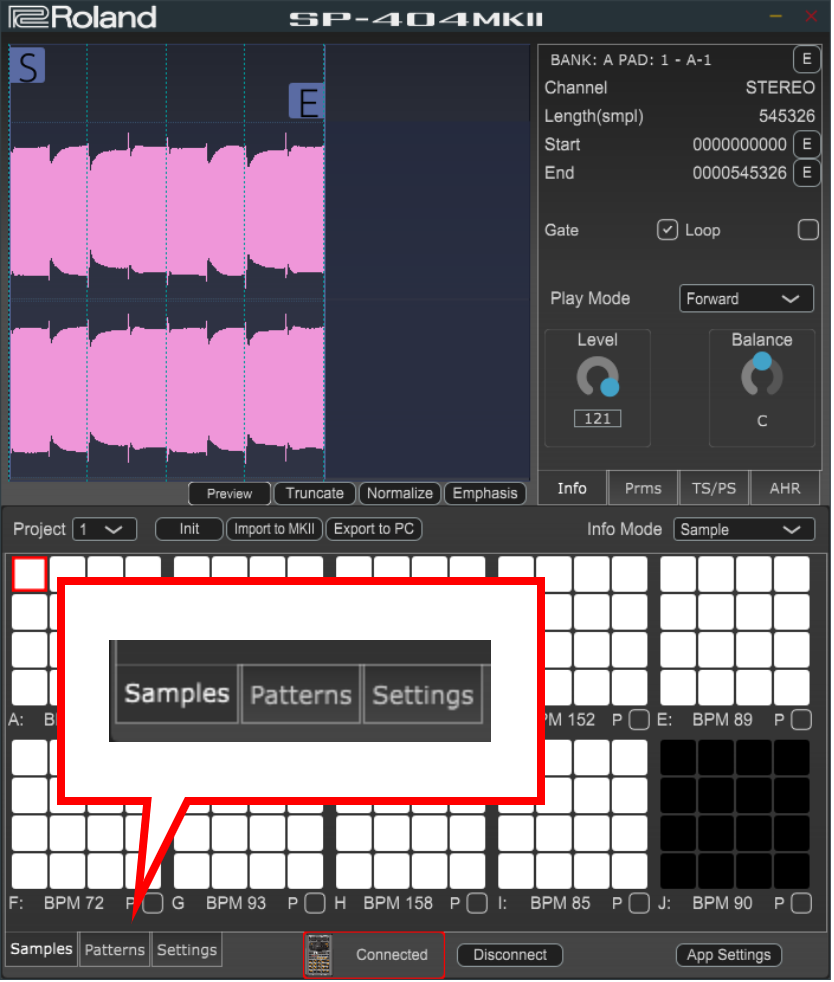Minimize the SP-404MKII window

777,17
